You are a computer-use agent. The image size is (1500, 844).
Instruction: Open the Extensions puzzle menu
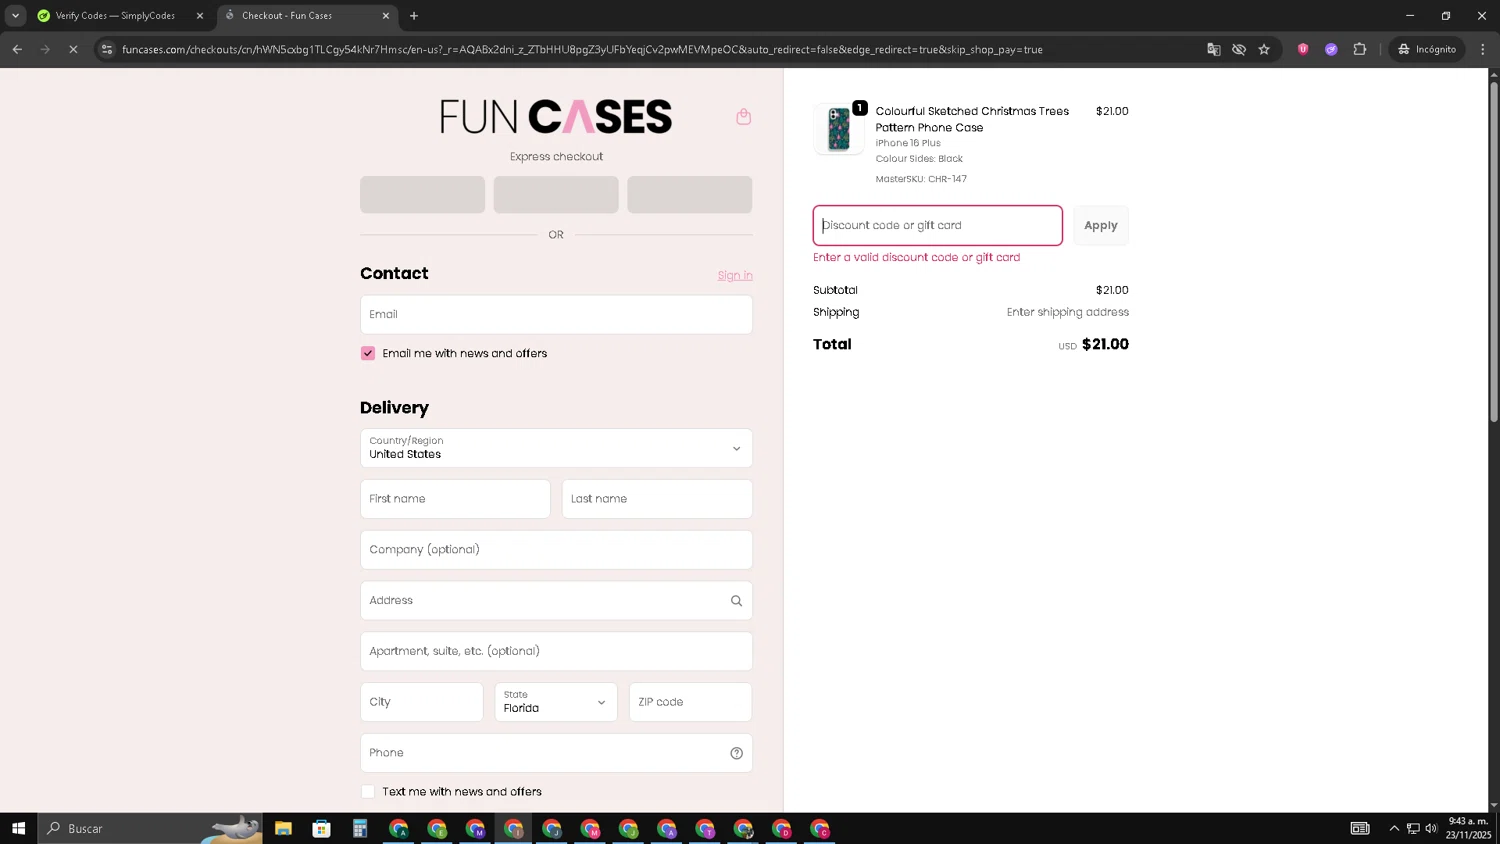(1359, 49)
